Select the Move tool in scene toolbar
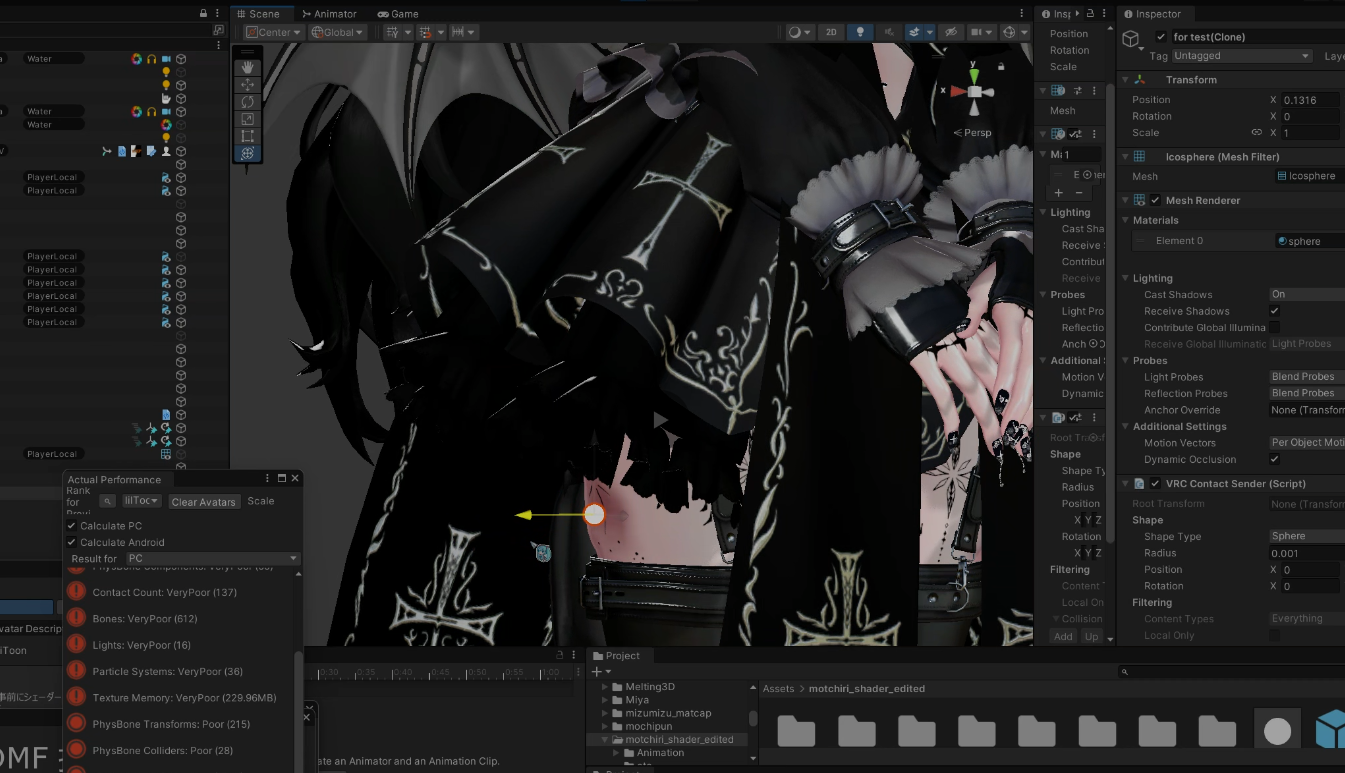 (248, 85)
